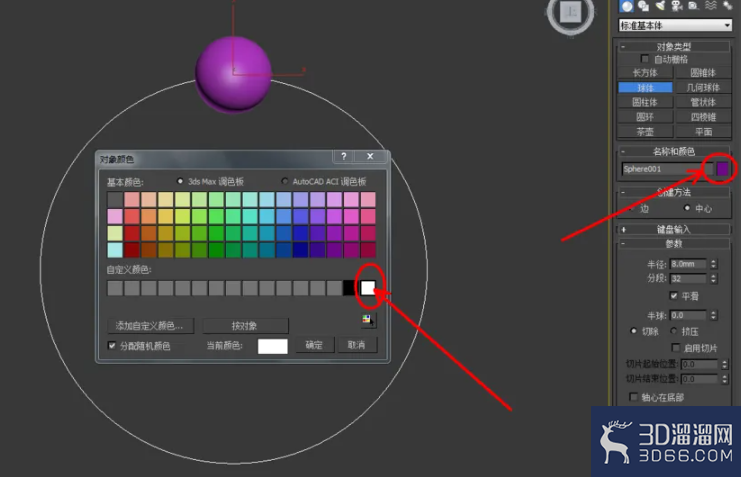Click the 半球 spinner arrows
Image resolution: width=741 pixels, height=477 pixels.
pos(714,315)
